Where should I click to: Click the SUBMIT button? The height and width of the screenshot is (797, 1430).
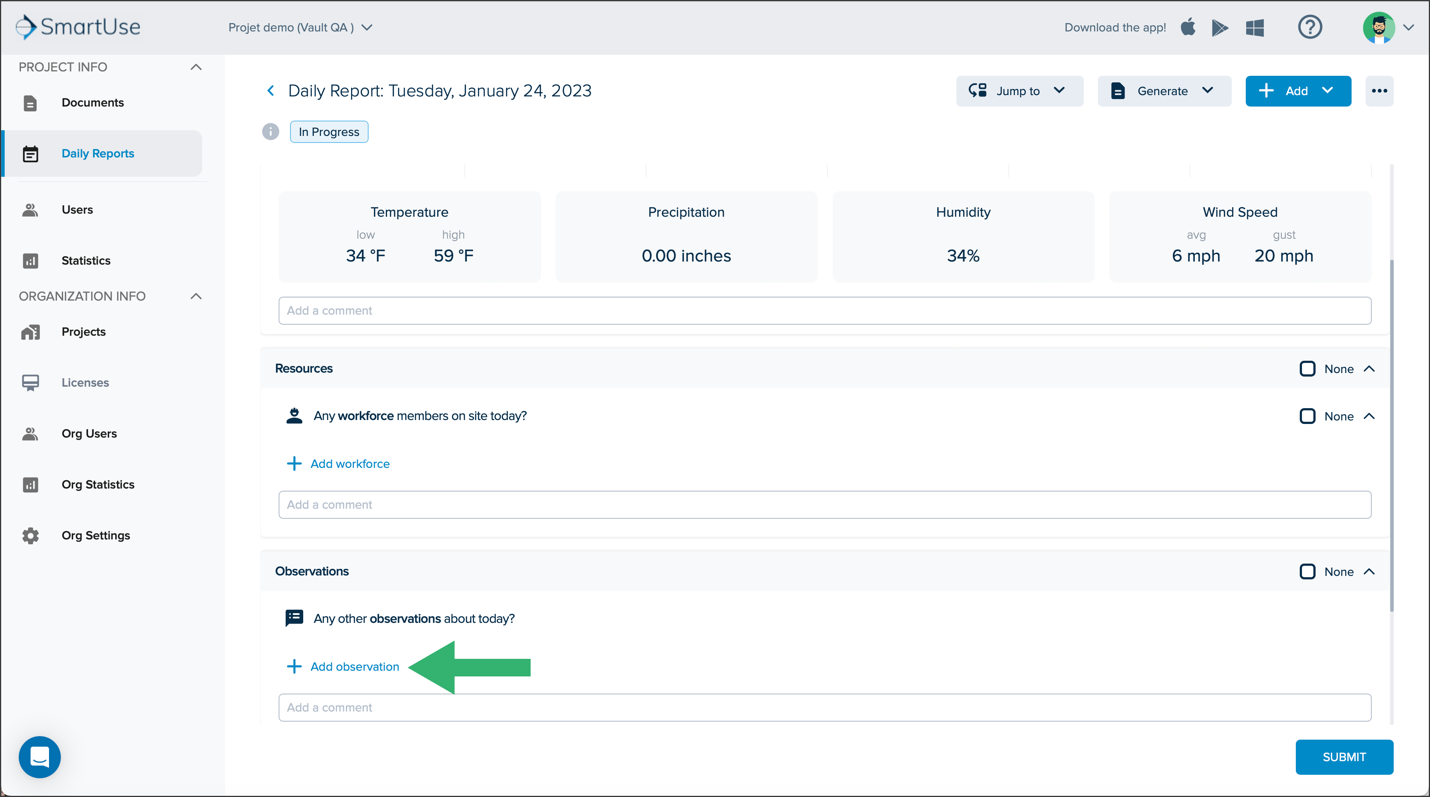click(1344, 757)
